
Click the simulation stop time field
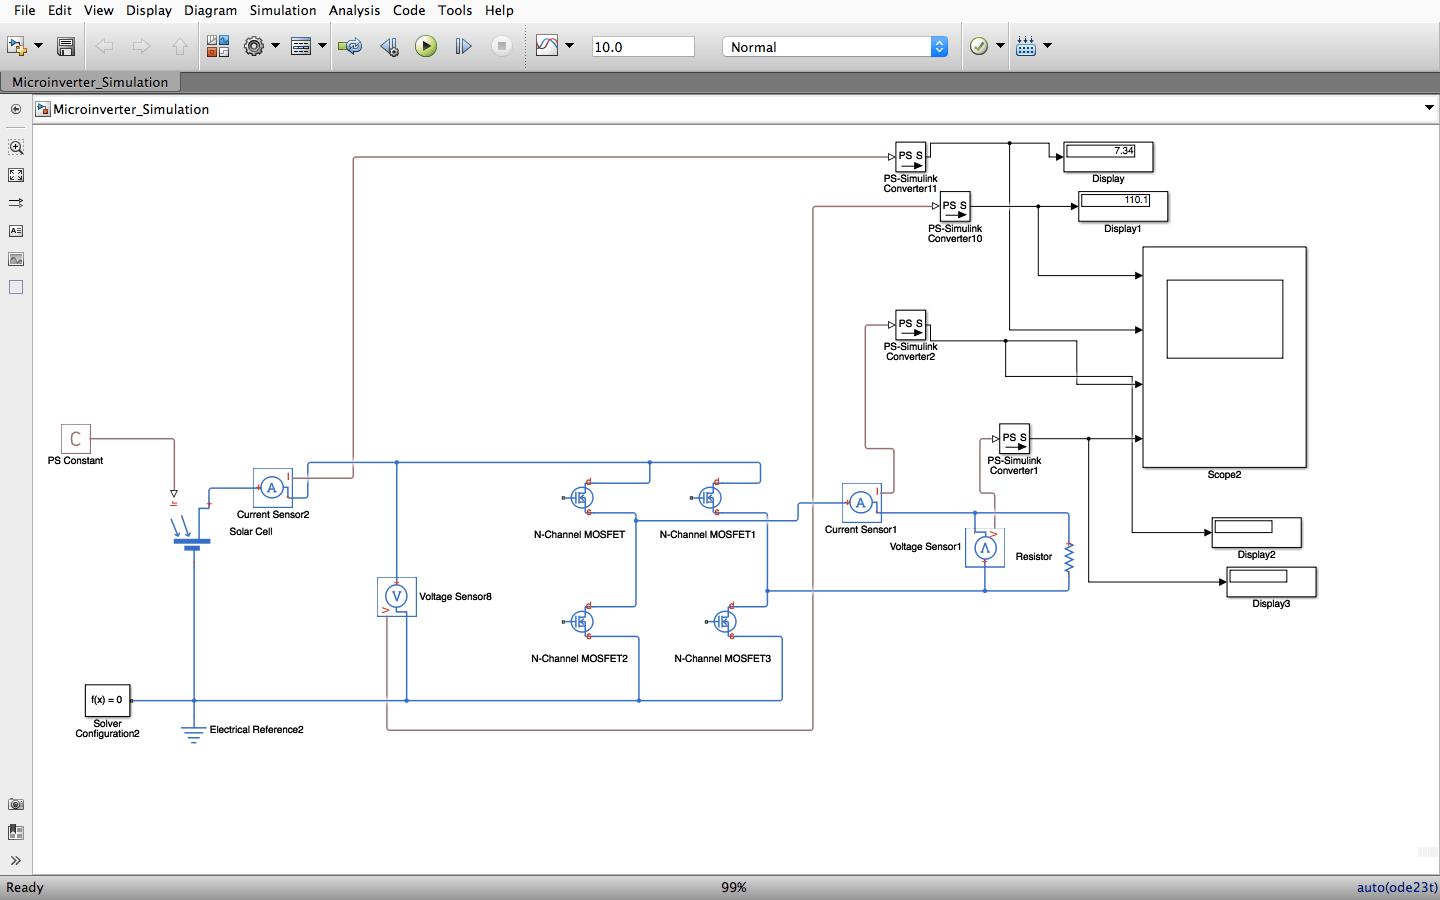643,46
